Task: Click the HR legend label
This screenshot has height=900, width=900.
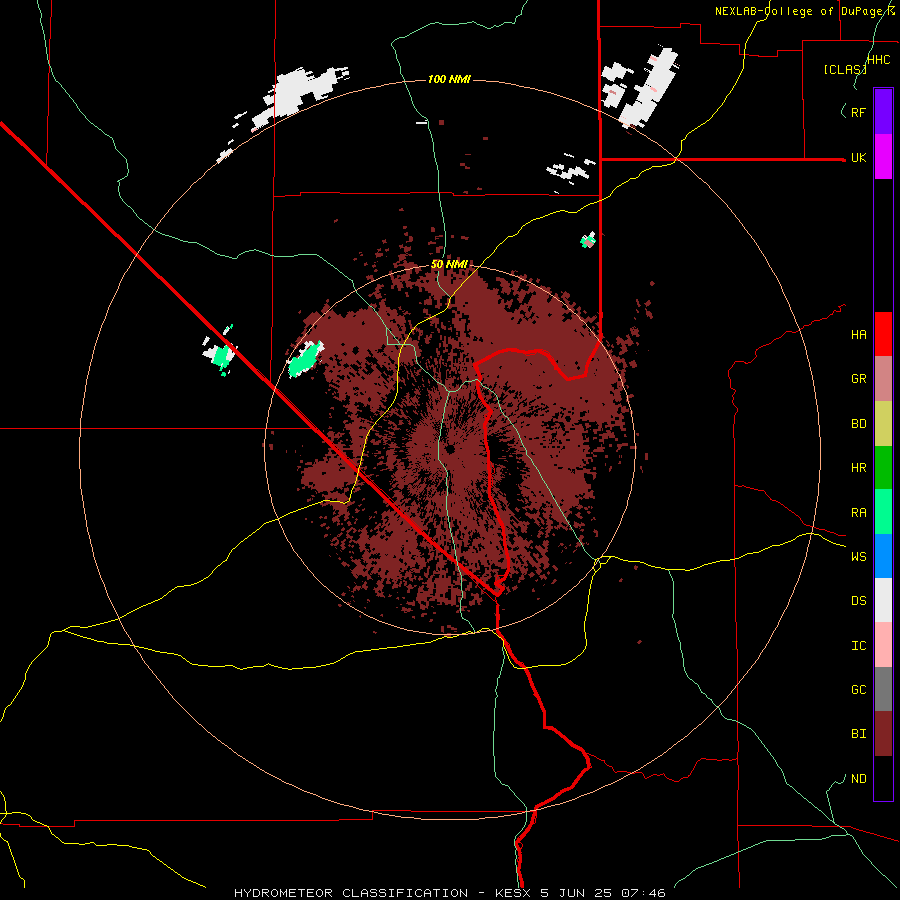Action: coord(858,468)
